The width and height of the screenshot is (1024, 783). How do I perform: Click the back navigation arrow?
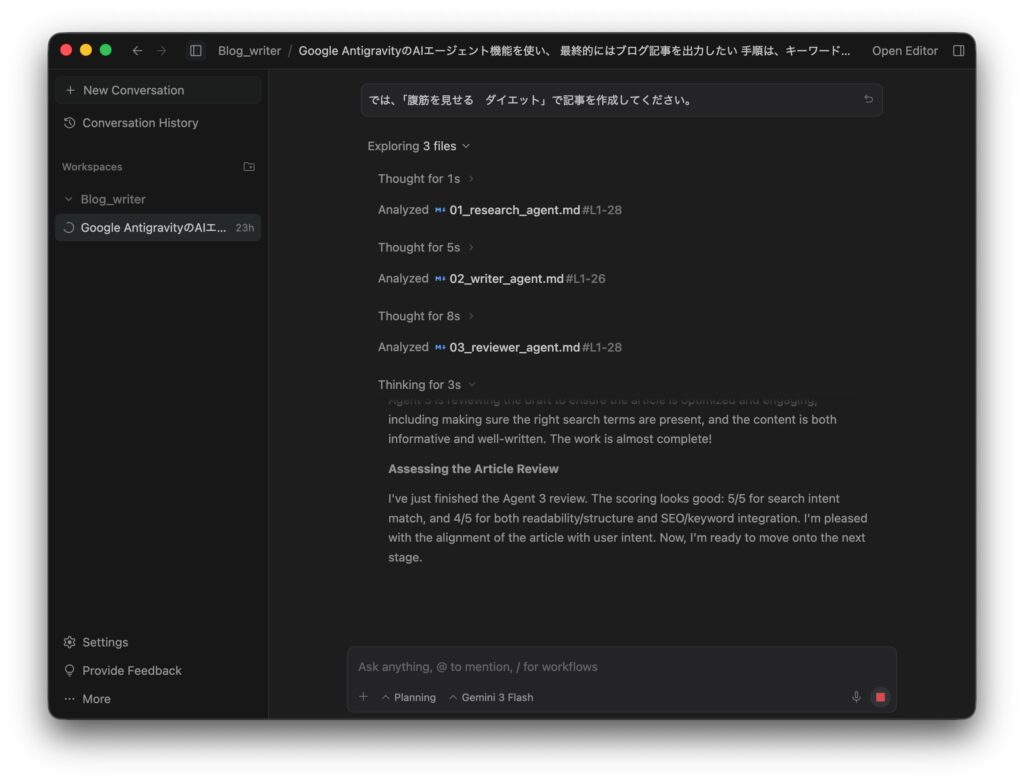[137, 51]
